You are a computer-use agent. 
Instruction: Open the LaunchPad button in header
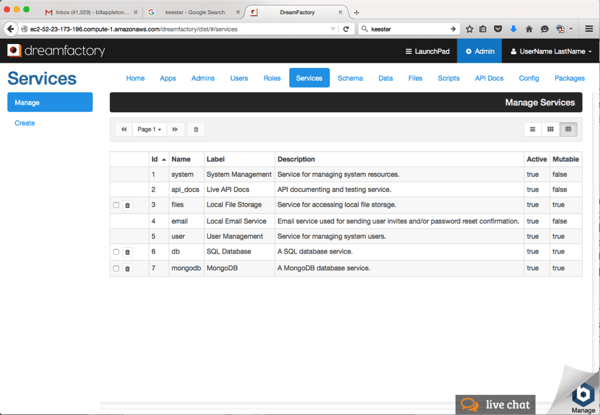pyautogui.click(x=427, y=51)
